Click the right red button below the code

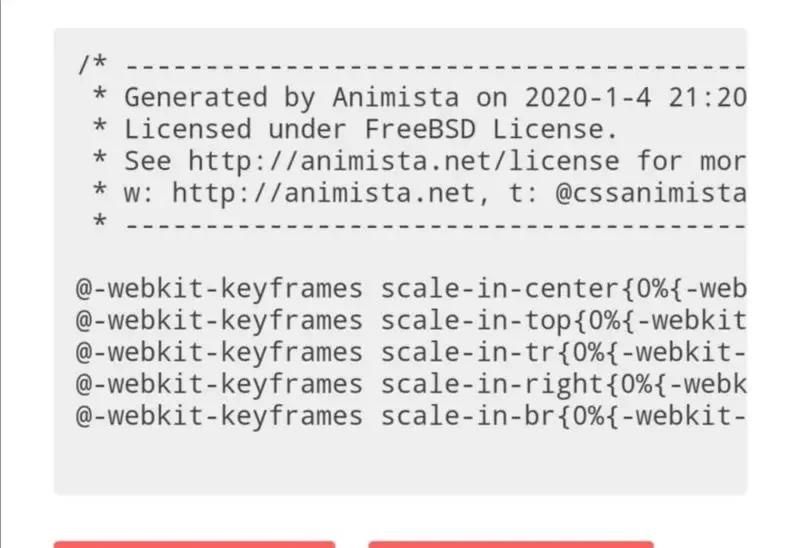click(510, 543)
